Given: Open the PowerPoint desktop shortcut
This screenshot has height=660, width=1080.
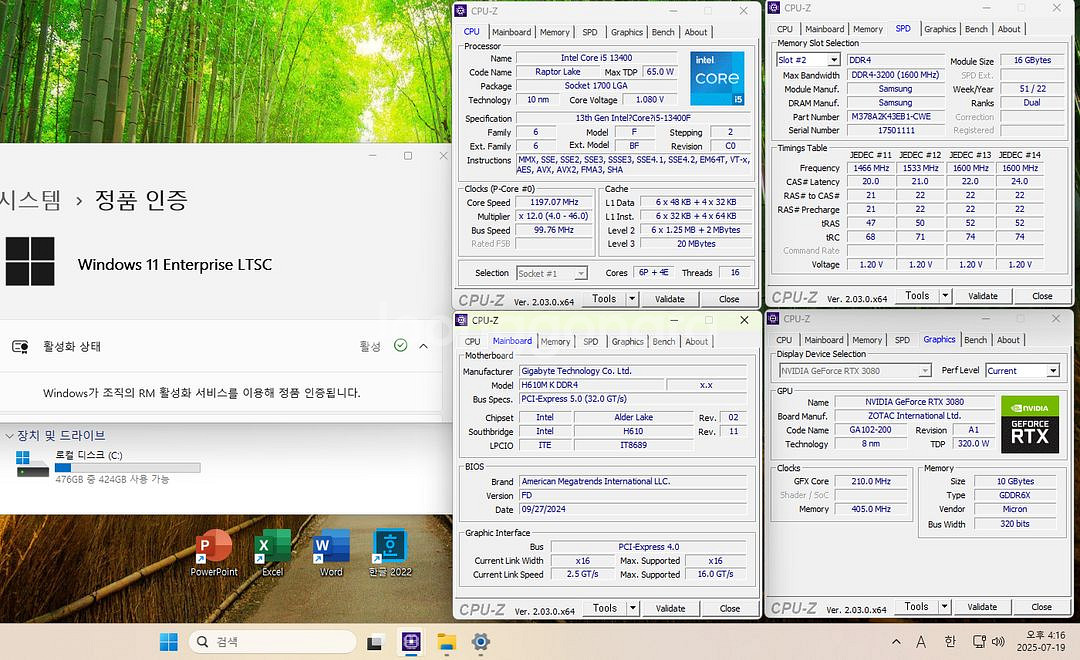Looking at the screenshot, I should point(214,553).
